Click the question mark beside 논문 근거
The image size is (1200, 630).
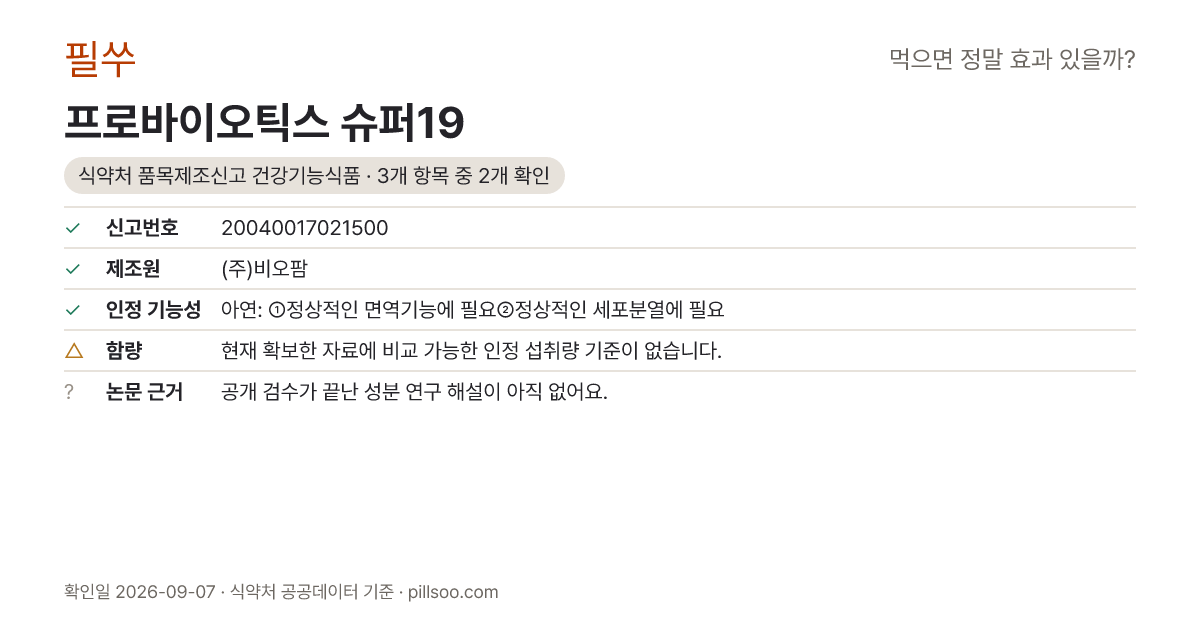click(69, 392)
